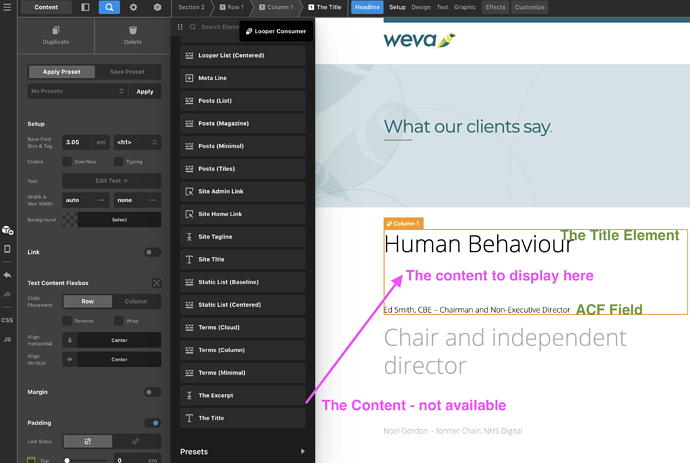Click the undo arrow icon
The height and width of the screenshot is (463, 690).
(x=7, y=275)
